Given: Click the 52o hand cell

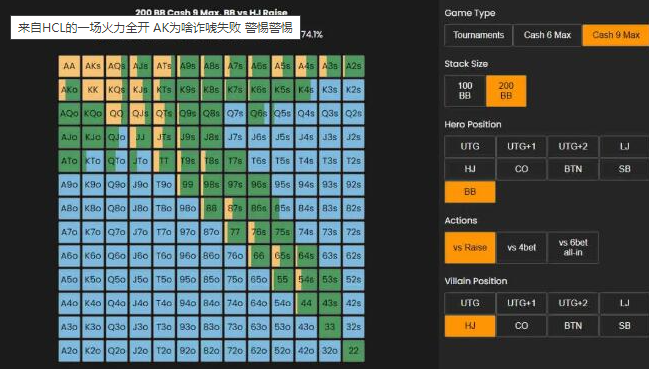Looking at the screenshot, I should click(282, 351).
